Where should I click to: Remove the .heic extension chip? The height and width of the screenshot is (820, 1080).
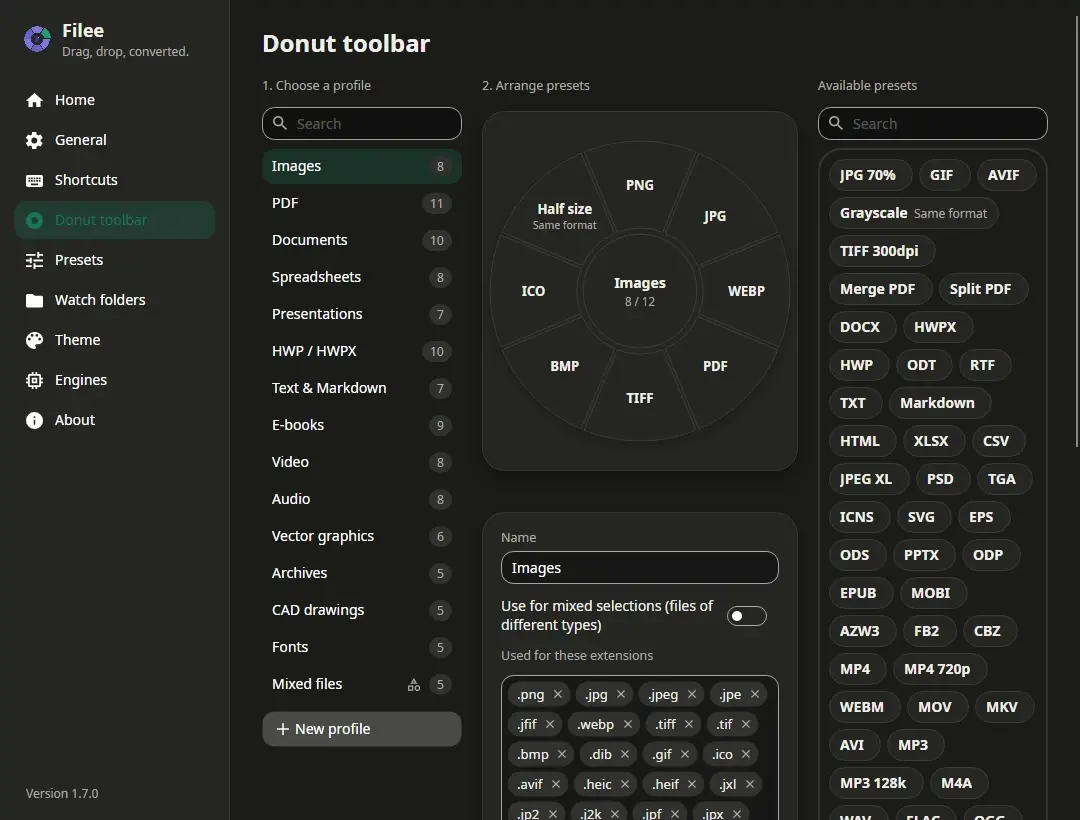tap(625, 784)
